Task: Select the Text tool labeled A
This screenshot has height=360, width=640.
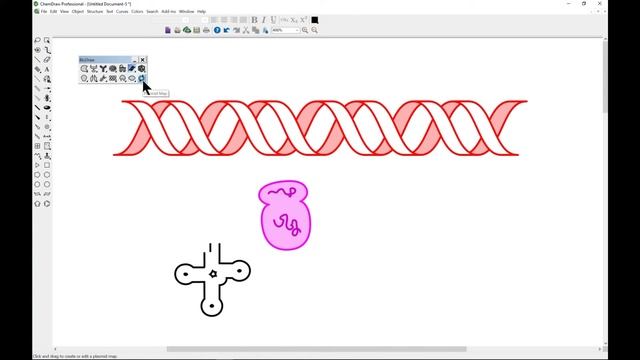Action: pyautogui.click(x=47, y=69)
